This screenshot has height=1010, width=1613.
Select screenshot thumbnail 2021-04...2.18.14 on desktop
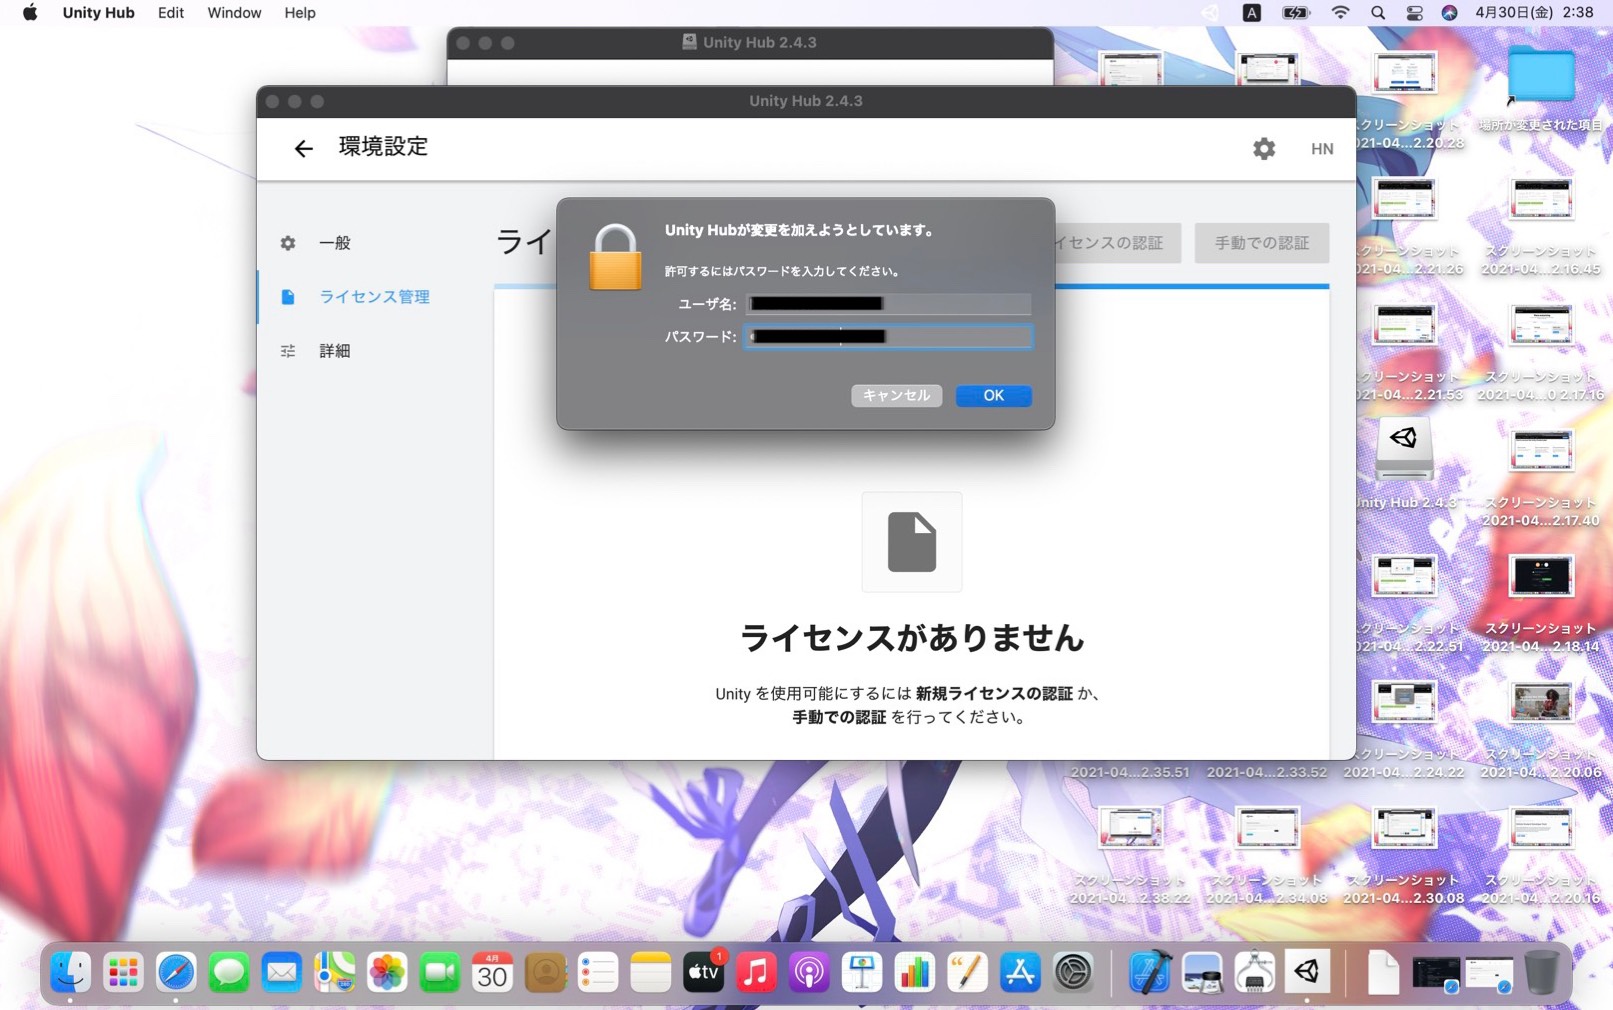tap(1541, 576)
